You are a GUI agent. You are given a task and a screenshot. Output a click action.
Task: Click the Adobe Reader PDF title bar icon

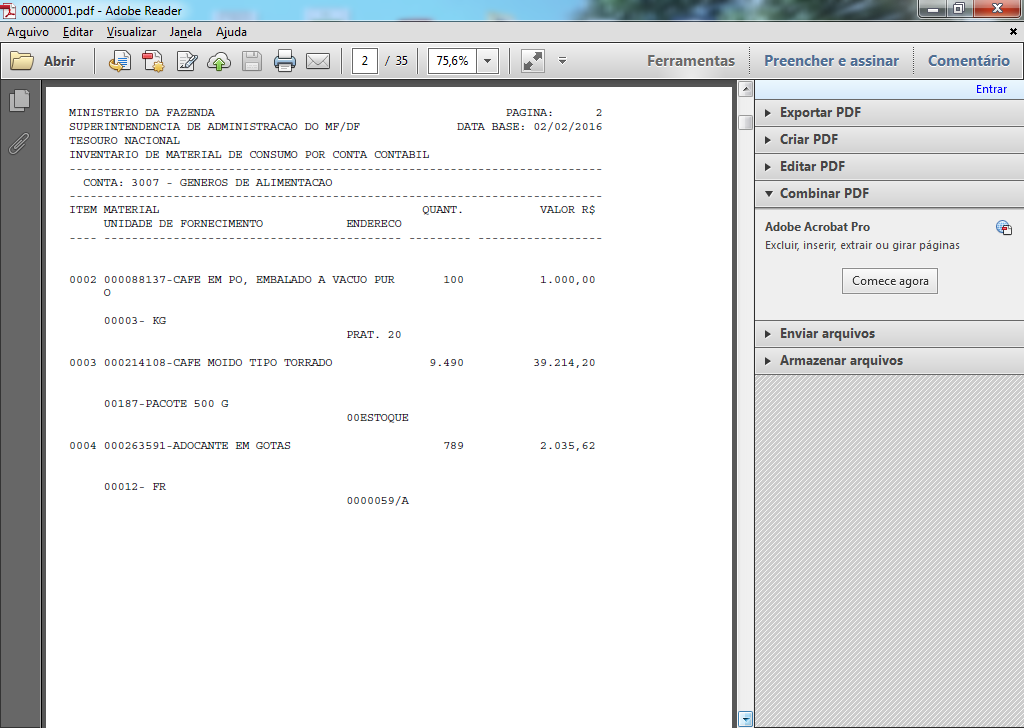9,10
